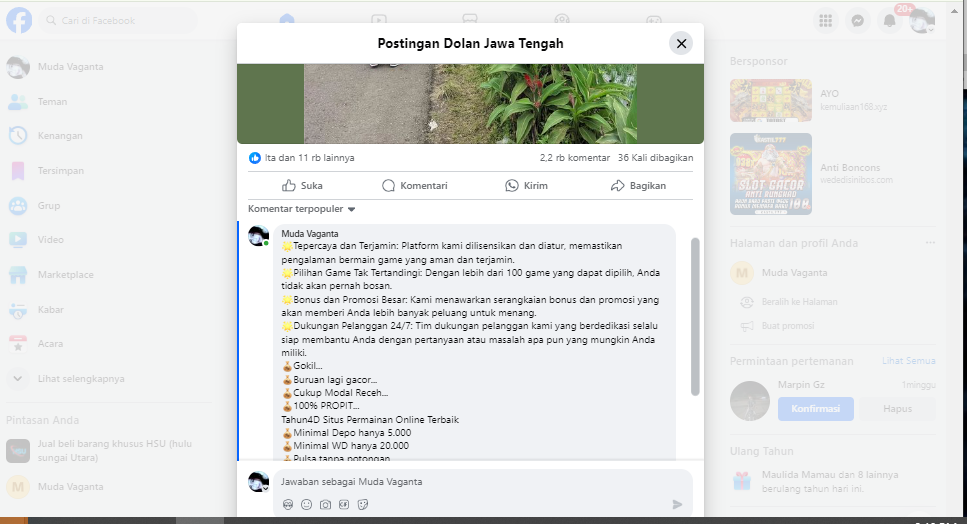Viewport: 967px width, 524px height.
Task: Click the Jawaban sebagai Muda Vaganta input field
Action: coord(482,481)
